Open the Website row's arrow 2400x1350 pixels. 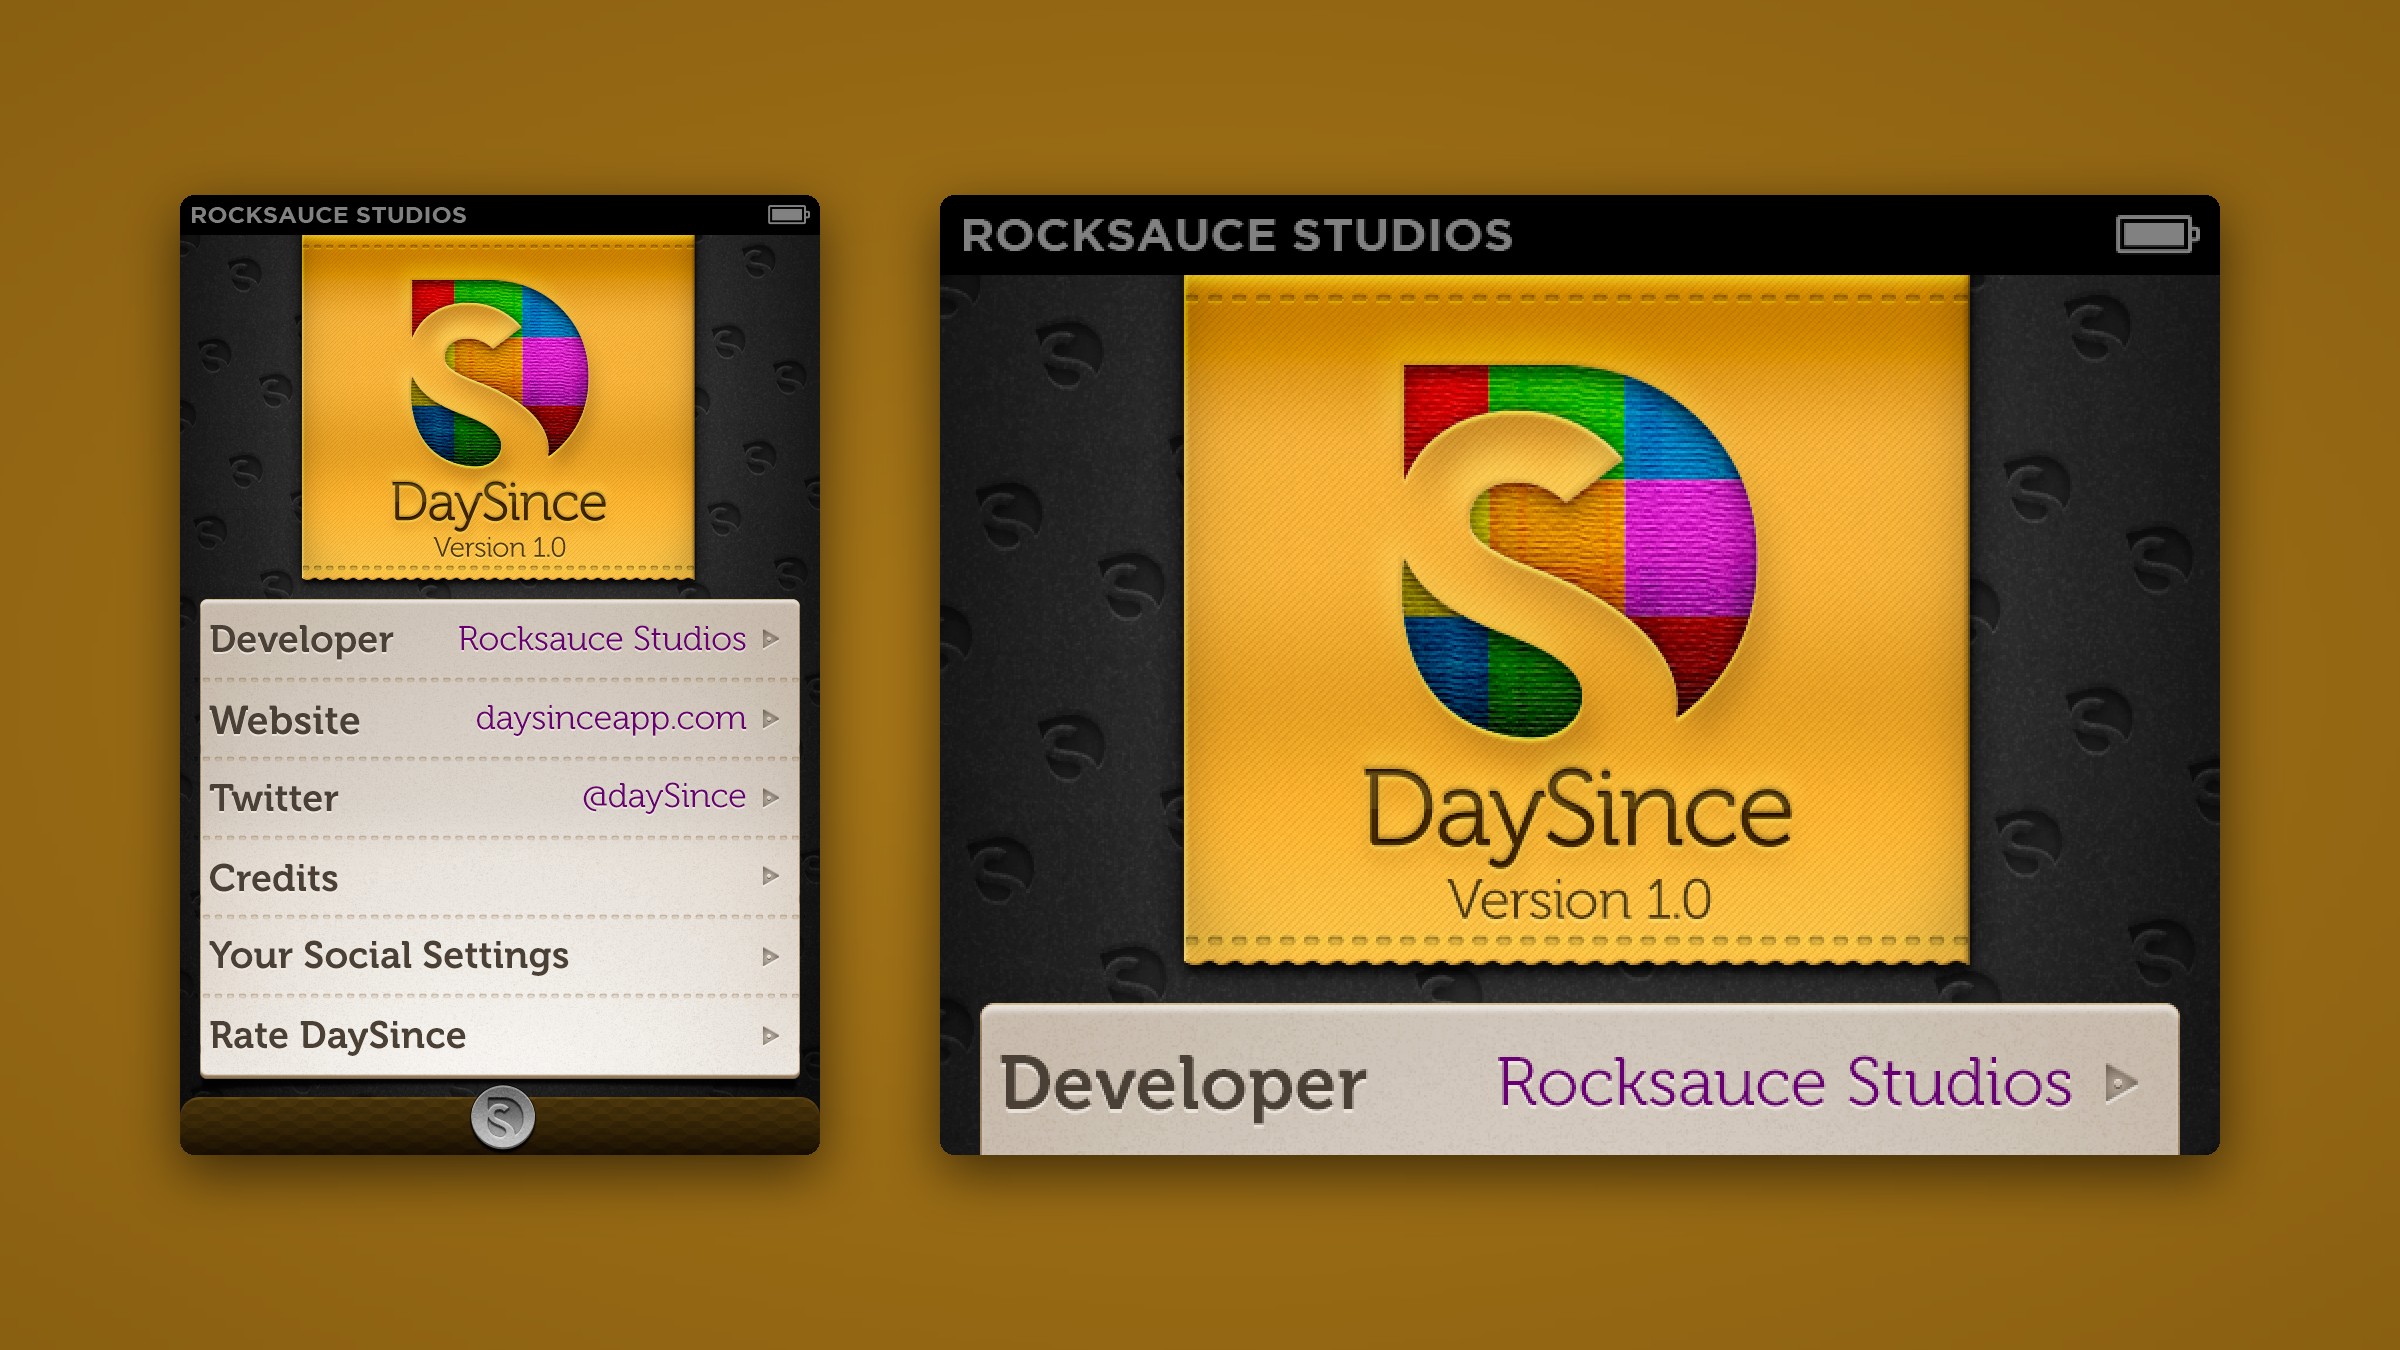(x=770, y=718)
